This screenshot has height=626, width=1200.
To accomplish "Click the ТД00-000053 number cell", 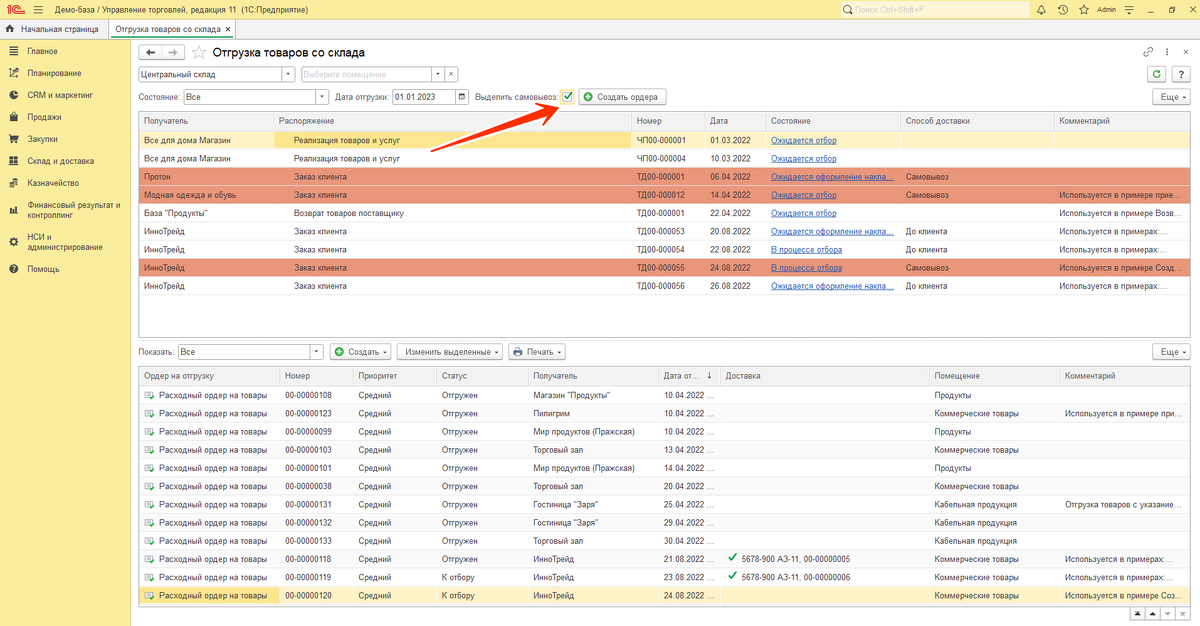I will [x=668, y=231].
